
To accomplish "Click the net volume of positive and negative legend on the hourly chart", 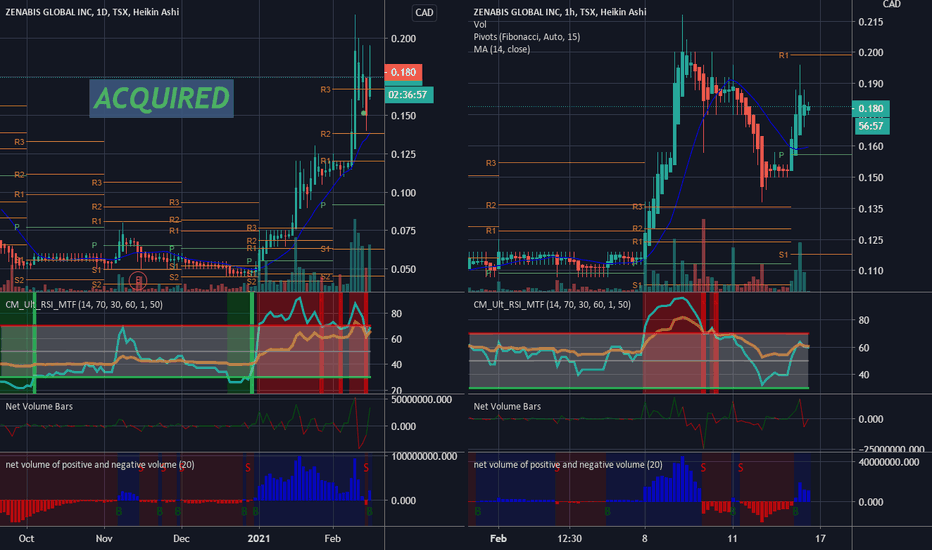I will [x=568, y=465].
